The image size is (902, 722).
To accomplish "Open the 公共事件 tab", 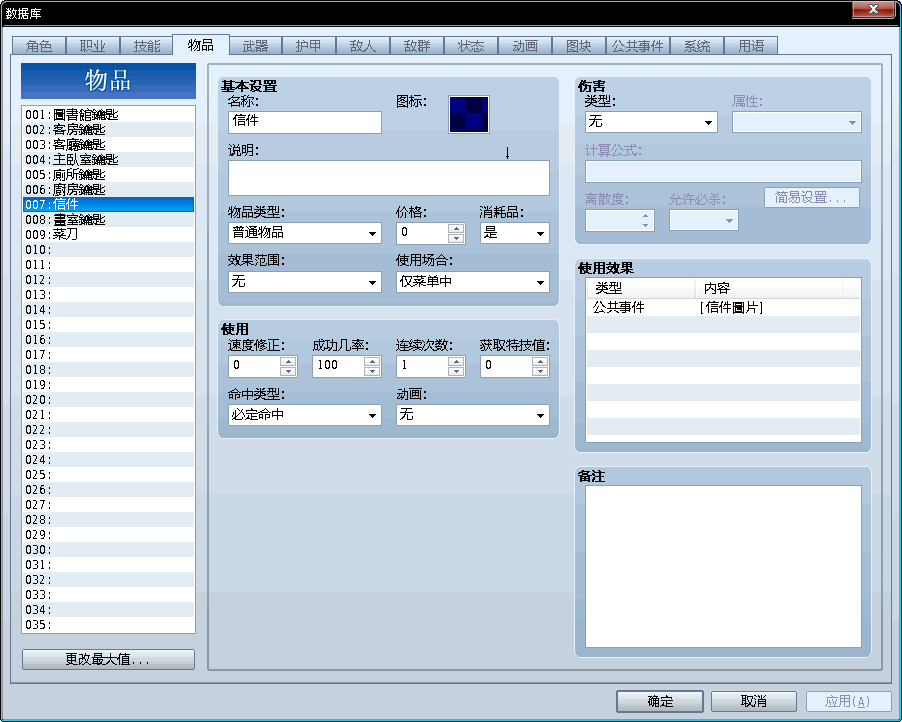I will tap(637, 46).
